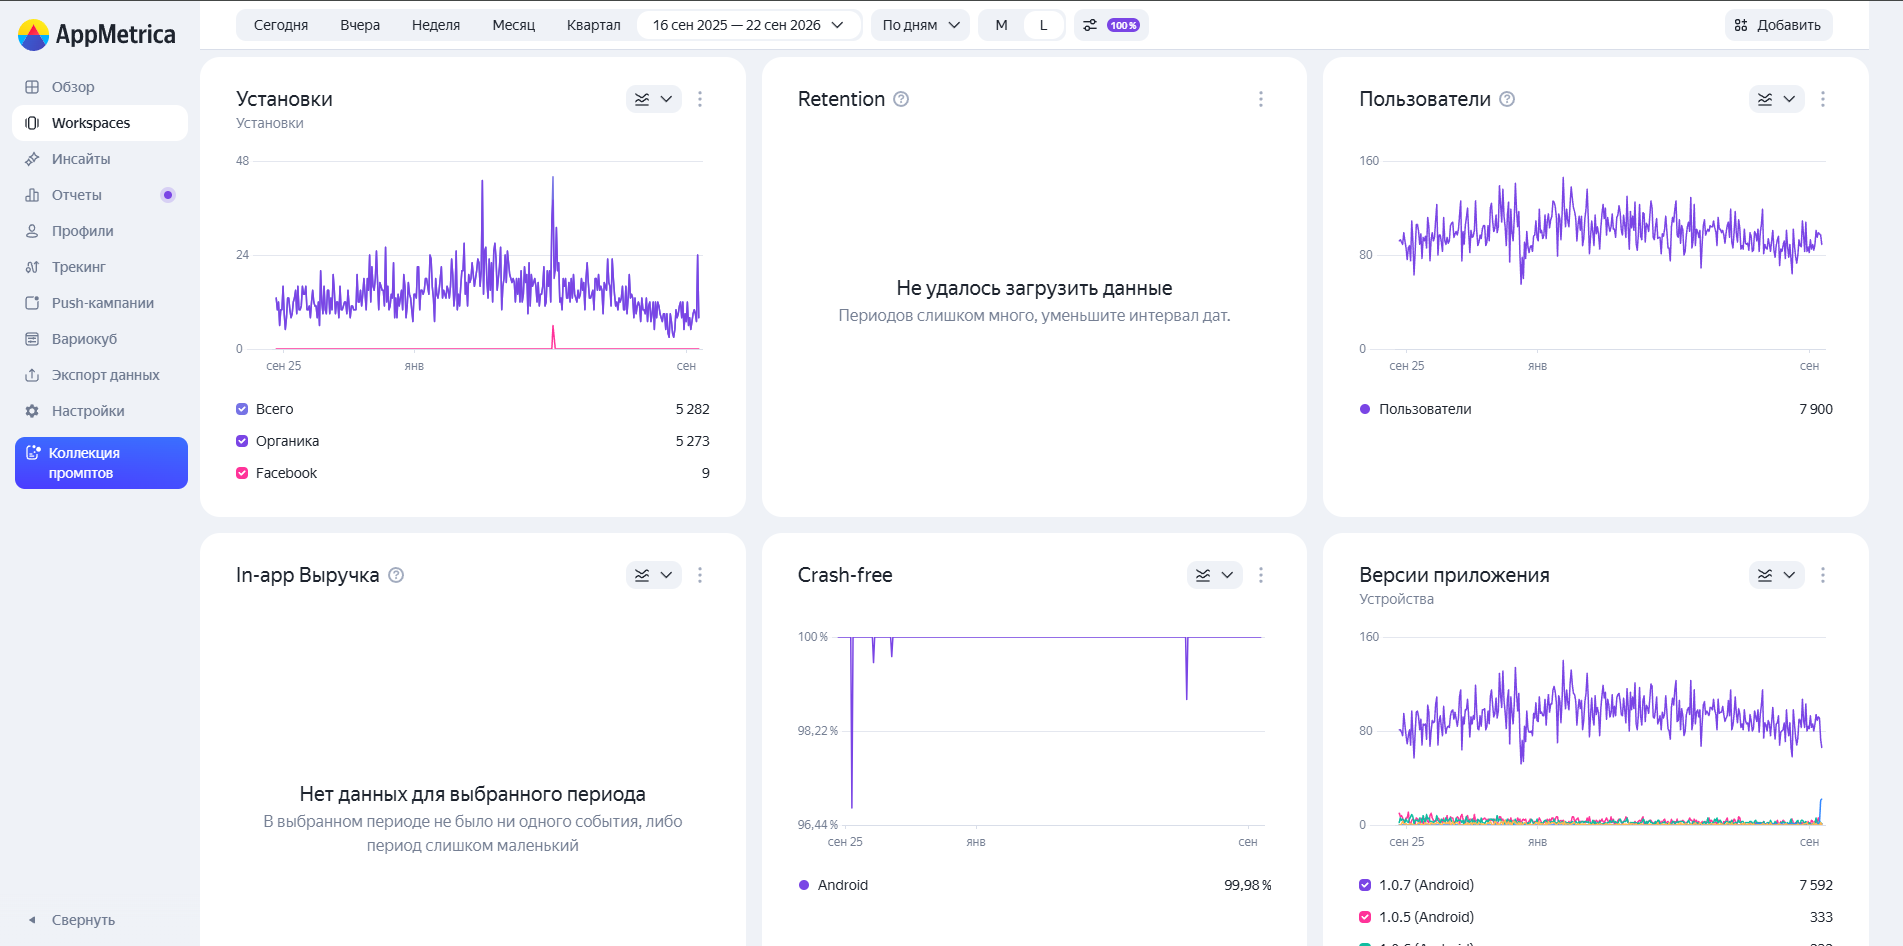This screenshot has width=1903, height=946.
Task: Expand the По дням grouping dropdown
Action: pyautogui.click(x=921, y=25)
